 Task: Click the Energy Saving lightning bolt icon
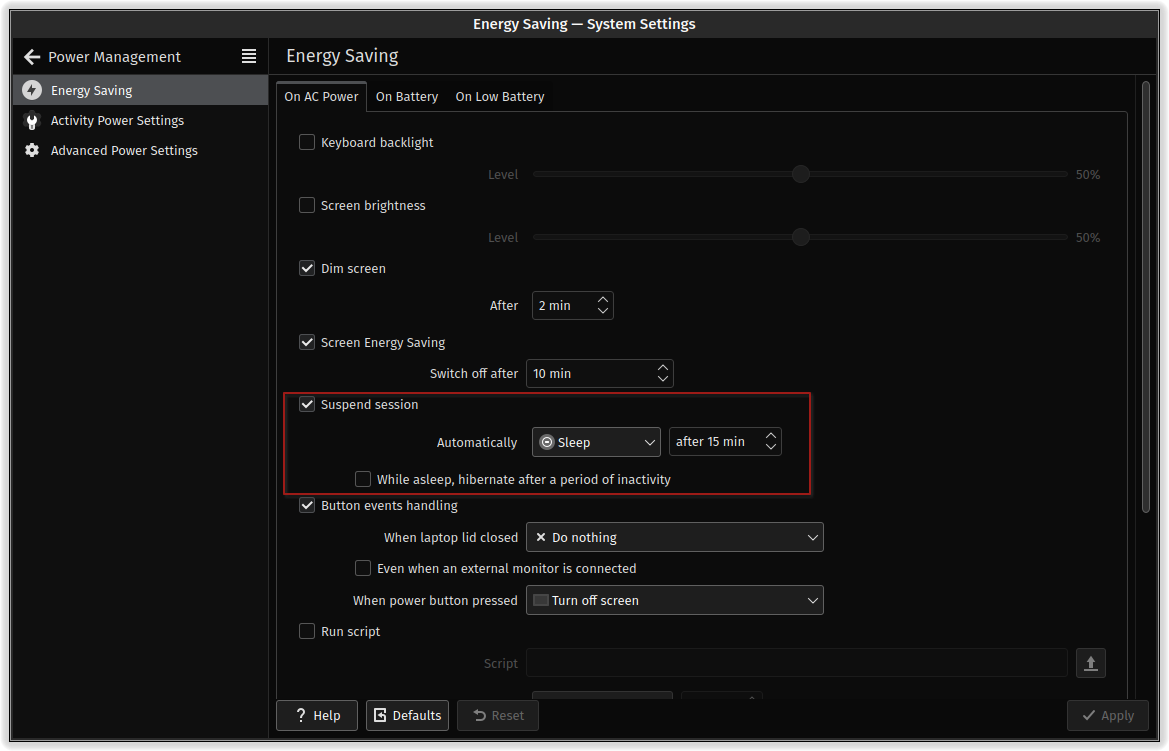[31, 90]
